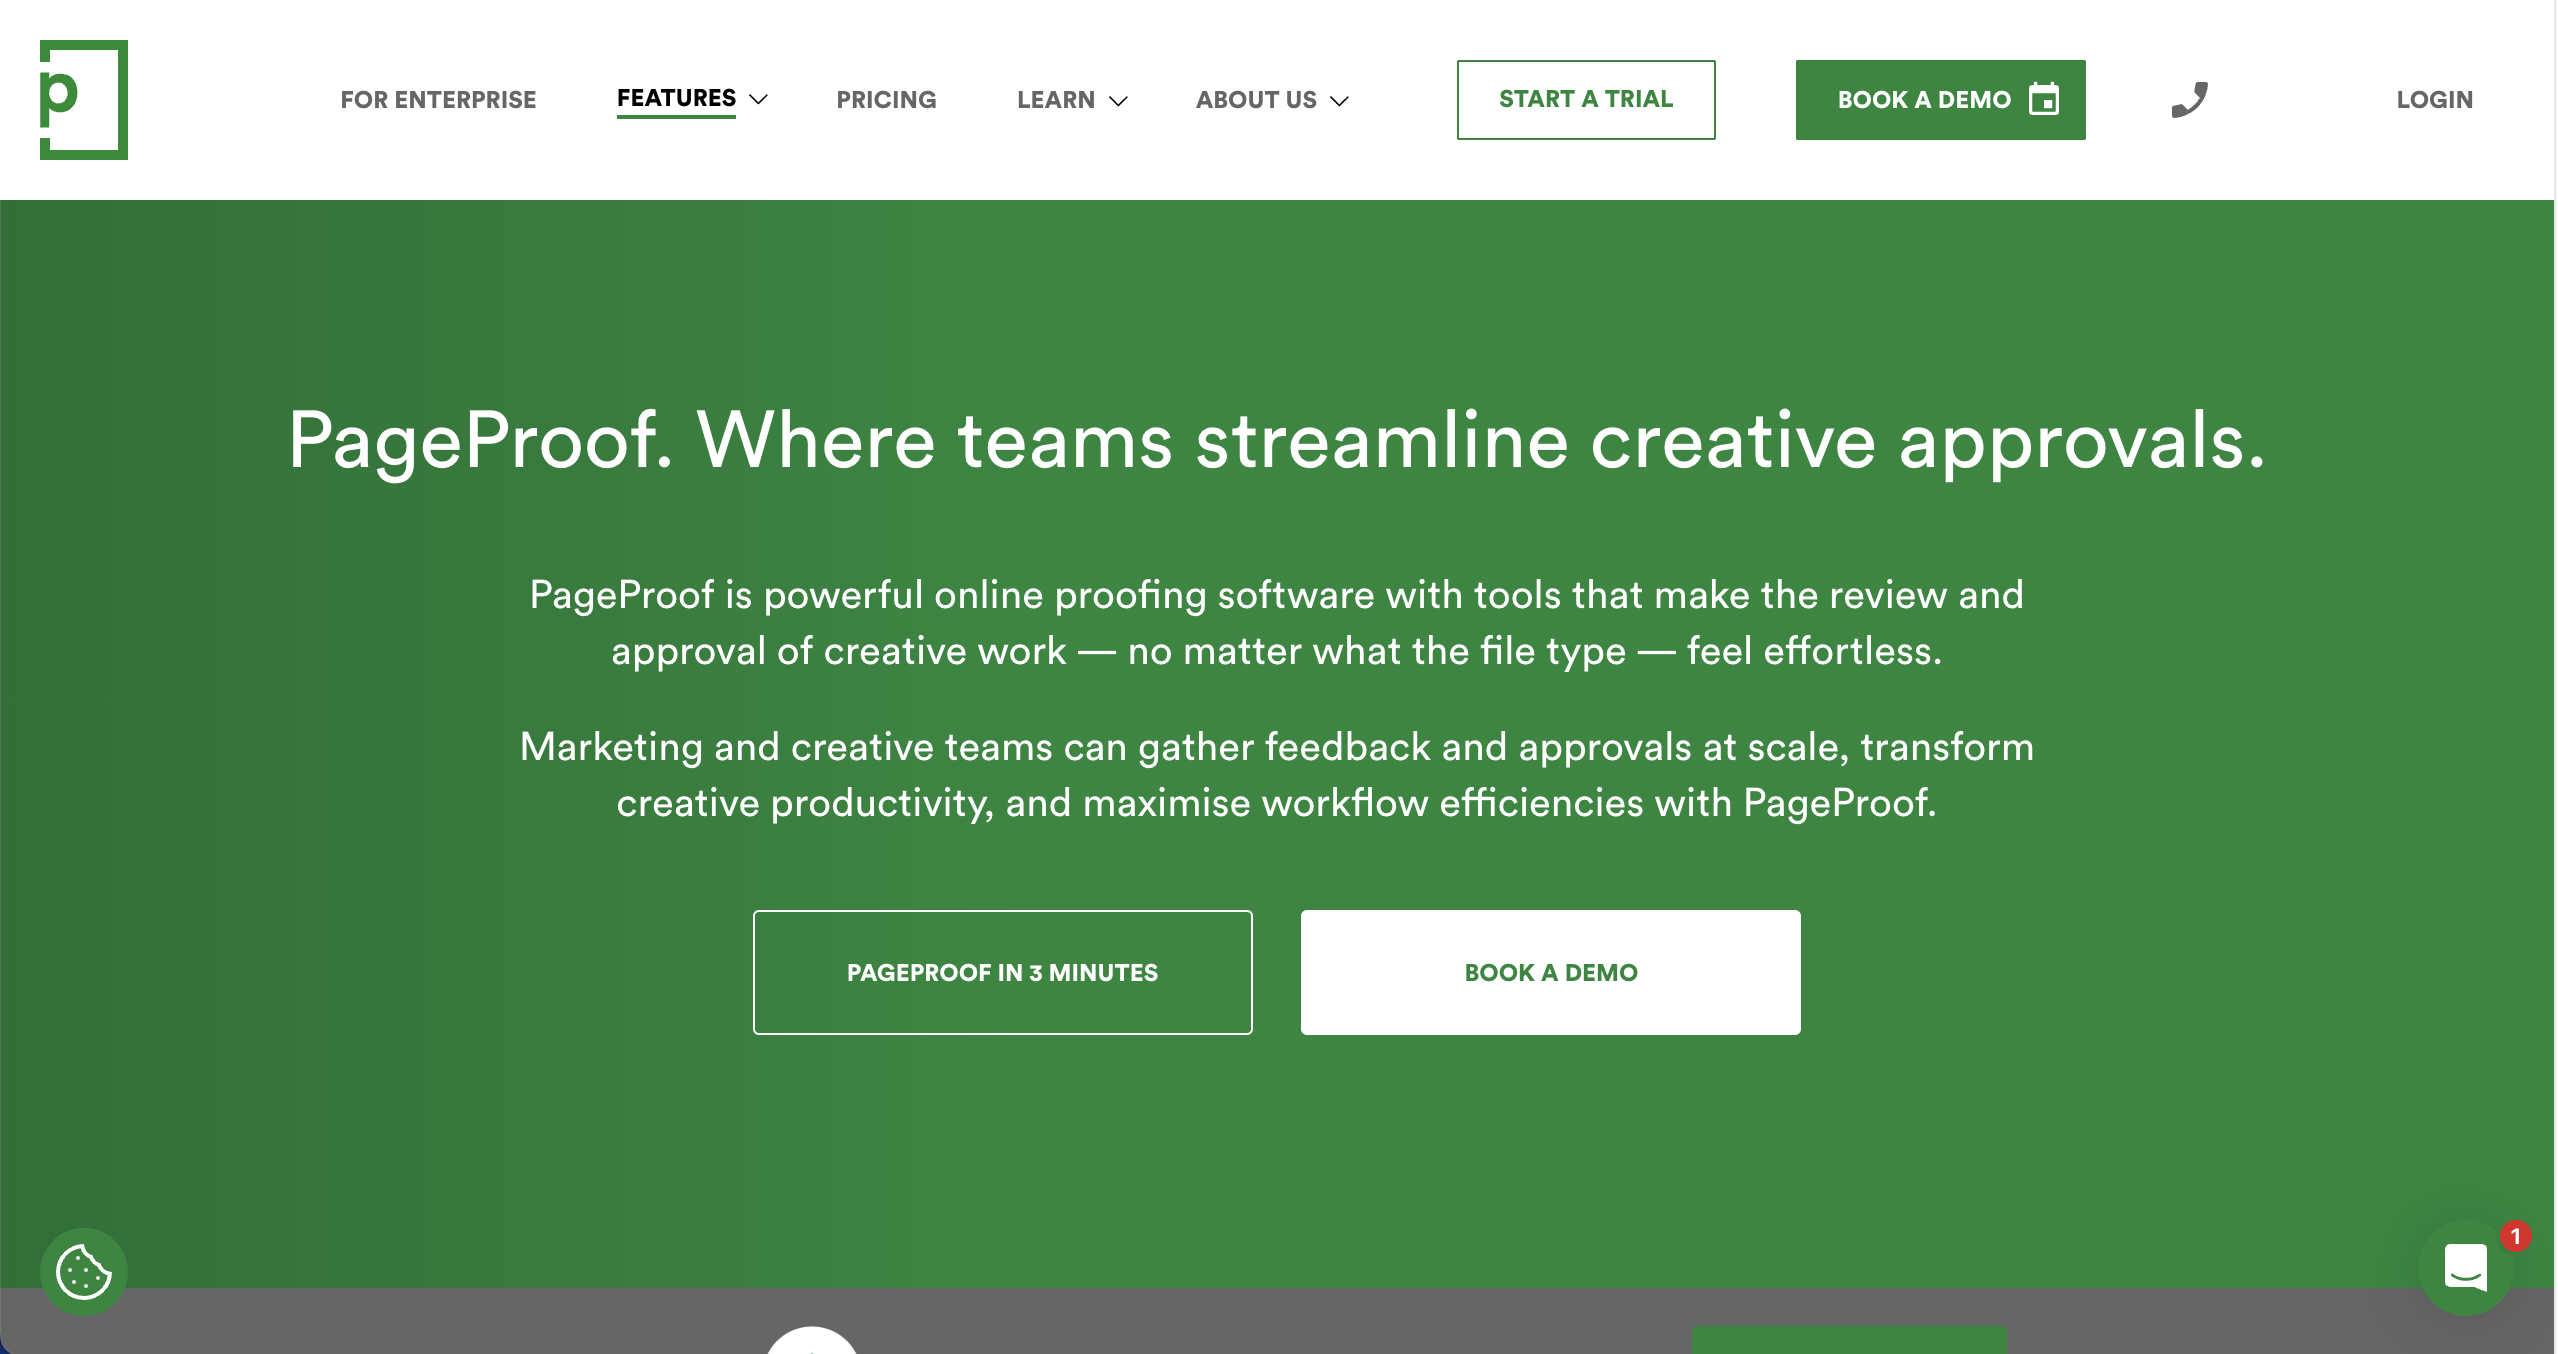Open the For Enterprise menu item

pyautogui.click(x=438, y=100)
